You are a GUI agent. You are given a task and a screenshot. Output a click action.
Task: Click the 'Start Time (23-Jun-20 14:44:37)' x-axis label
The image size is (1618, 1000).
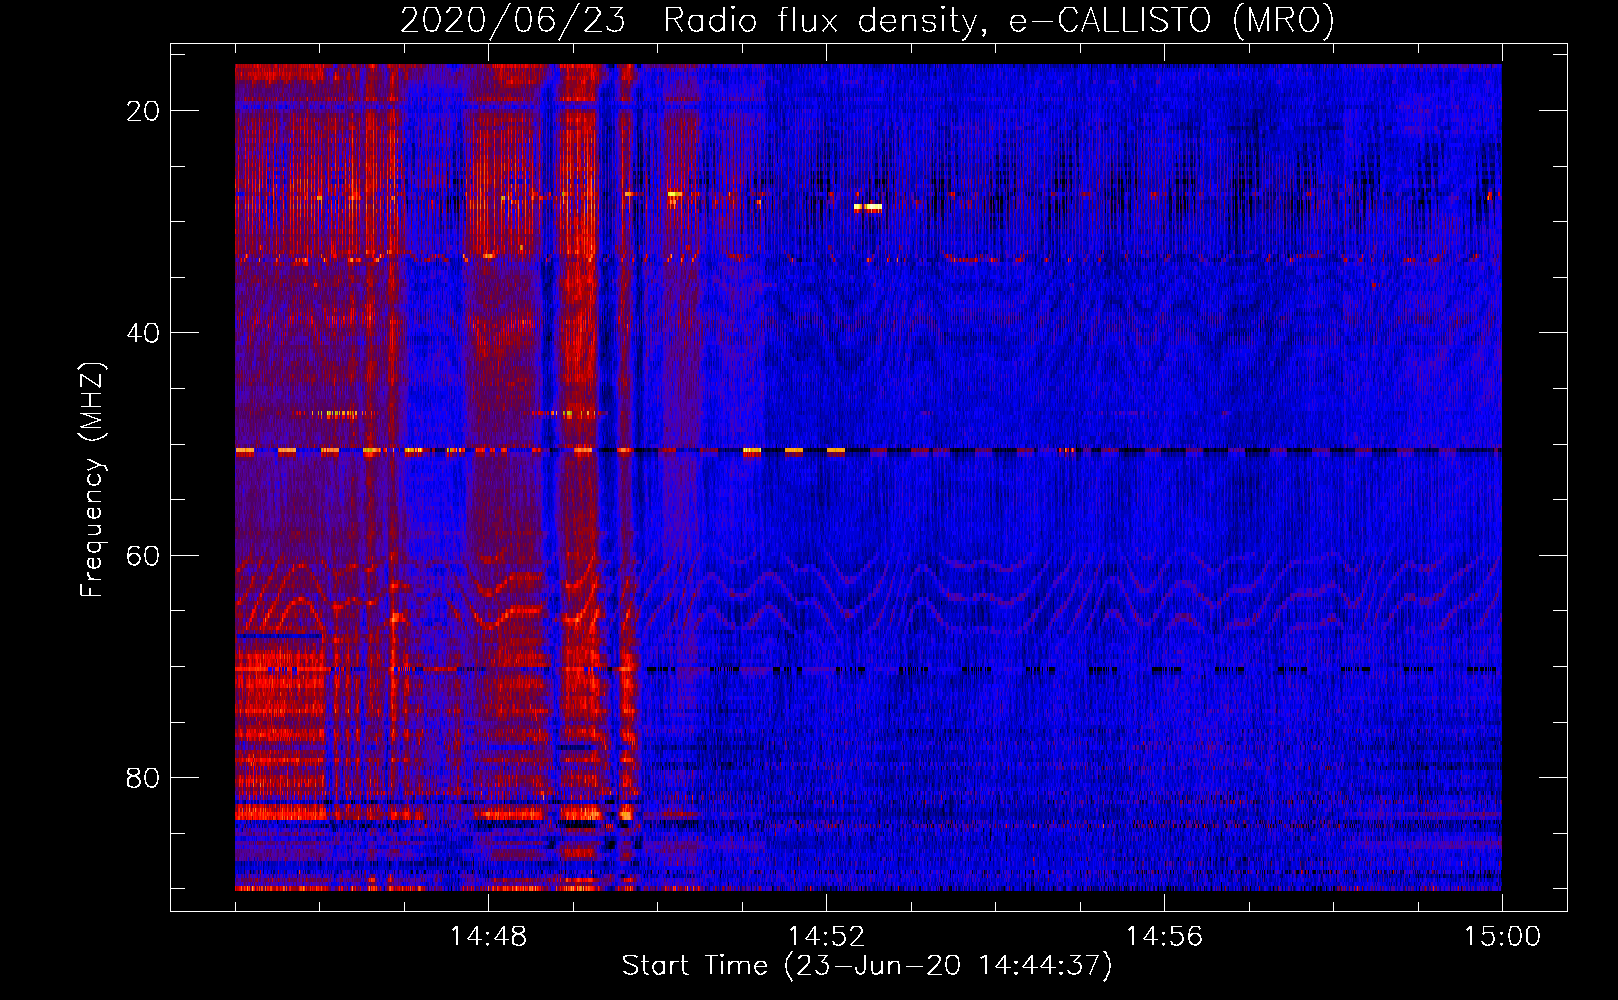pyautogui.click(x=866, y=966)
